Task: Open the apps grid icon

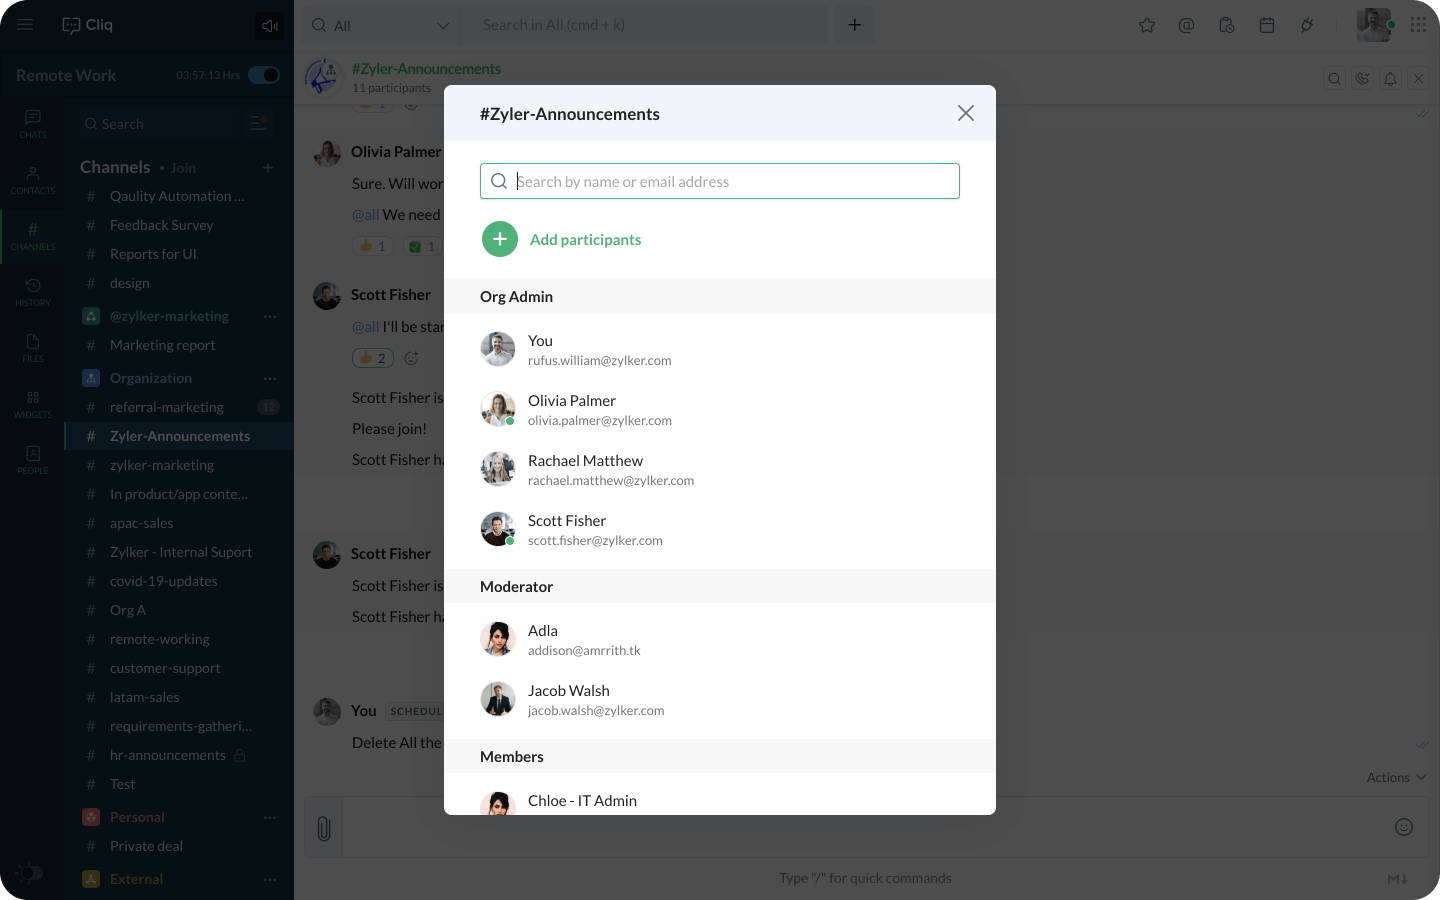Action: pos(1418,25)
